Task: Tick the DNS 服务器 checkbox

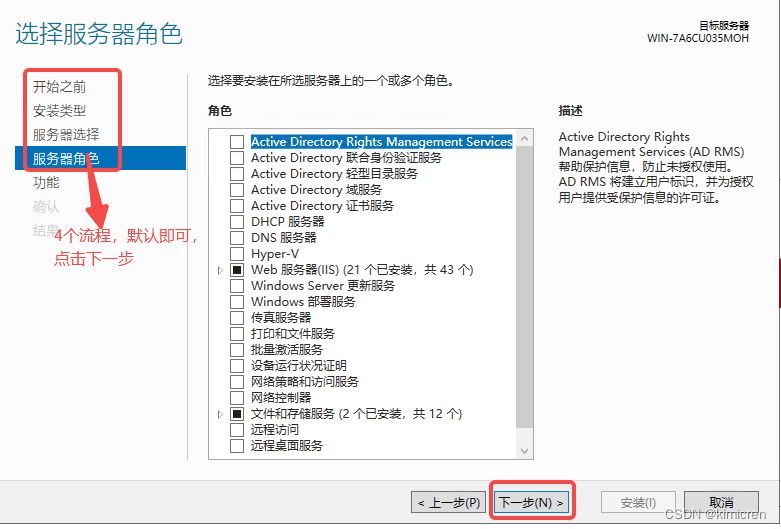Action: 237,238
